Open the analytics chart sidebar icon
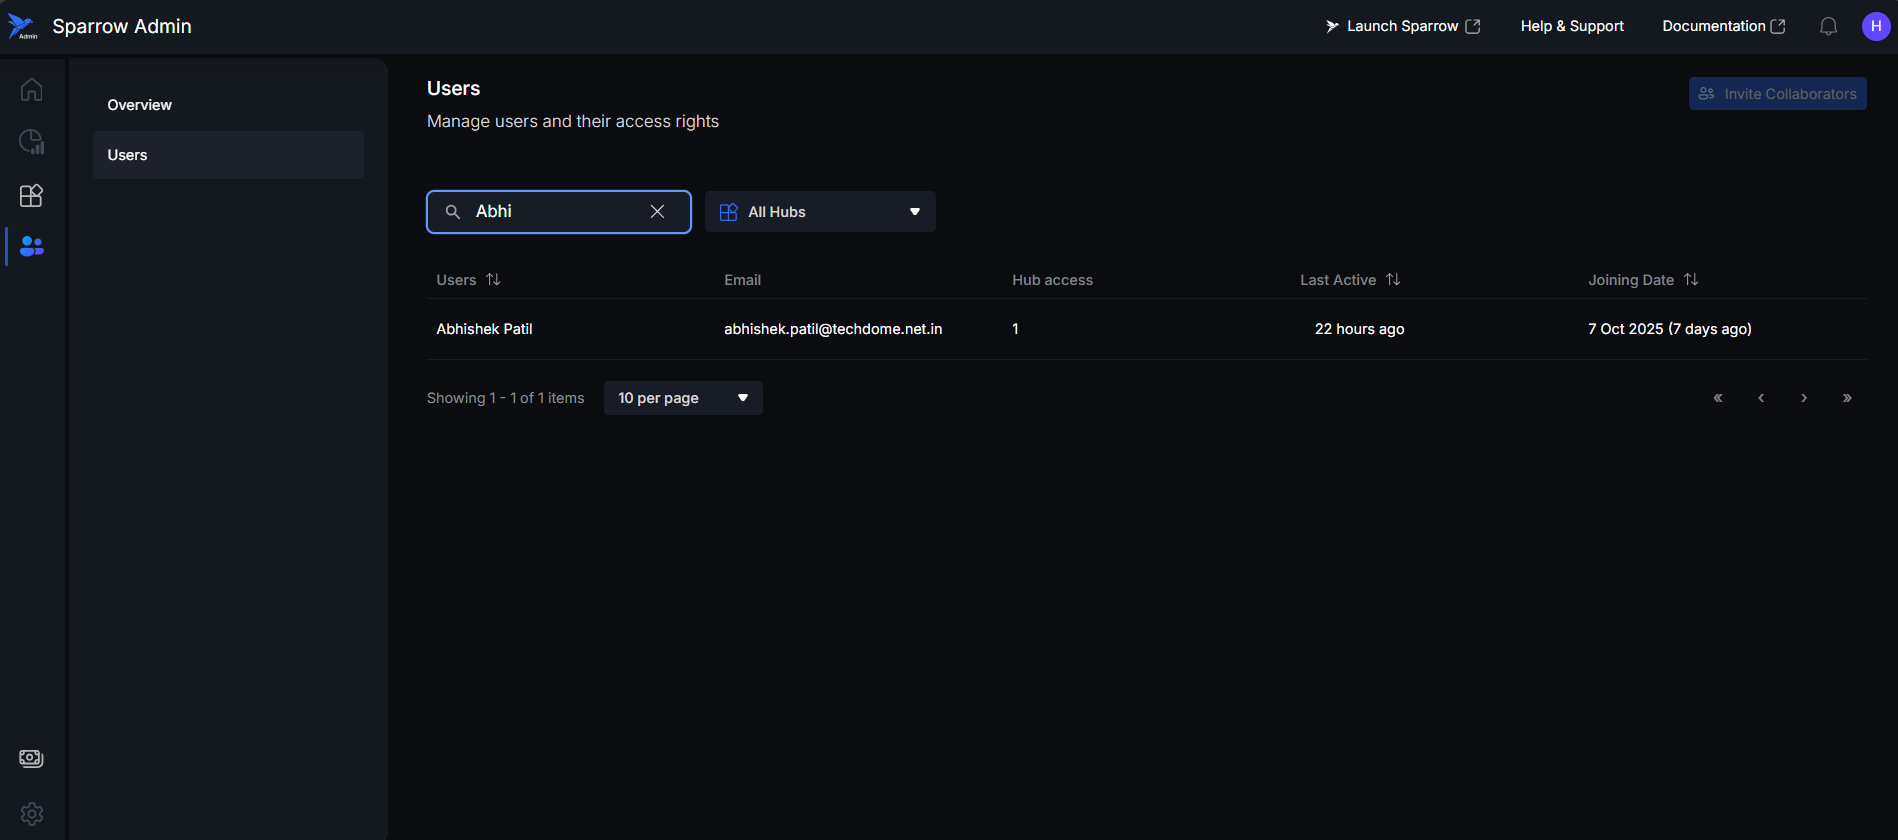 coord(31,142)
